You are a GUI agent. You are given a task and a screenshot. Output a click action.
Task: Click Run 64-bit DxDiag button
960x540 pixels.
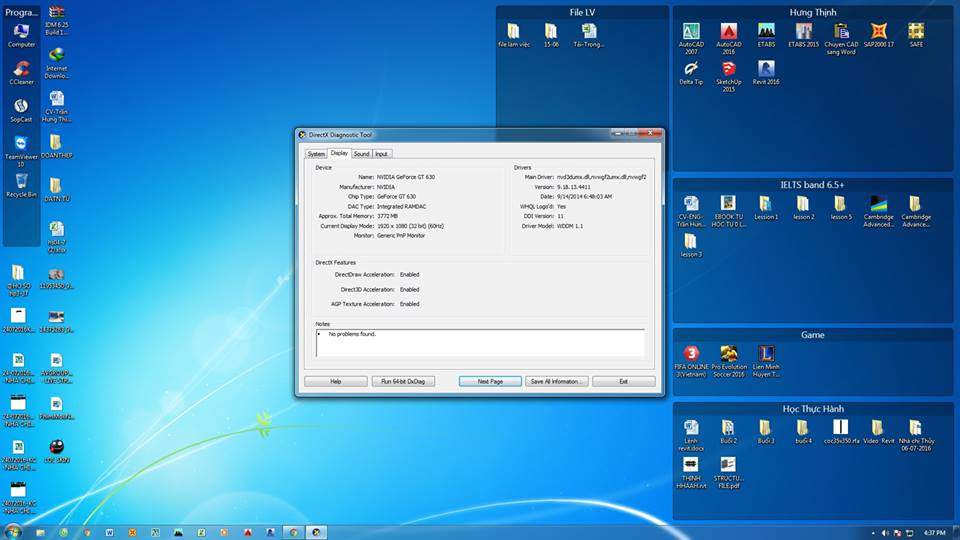[403, 381]
